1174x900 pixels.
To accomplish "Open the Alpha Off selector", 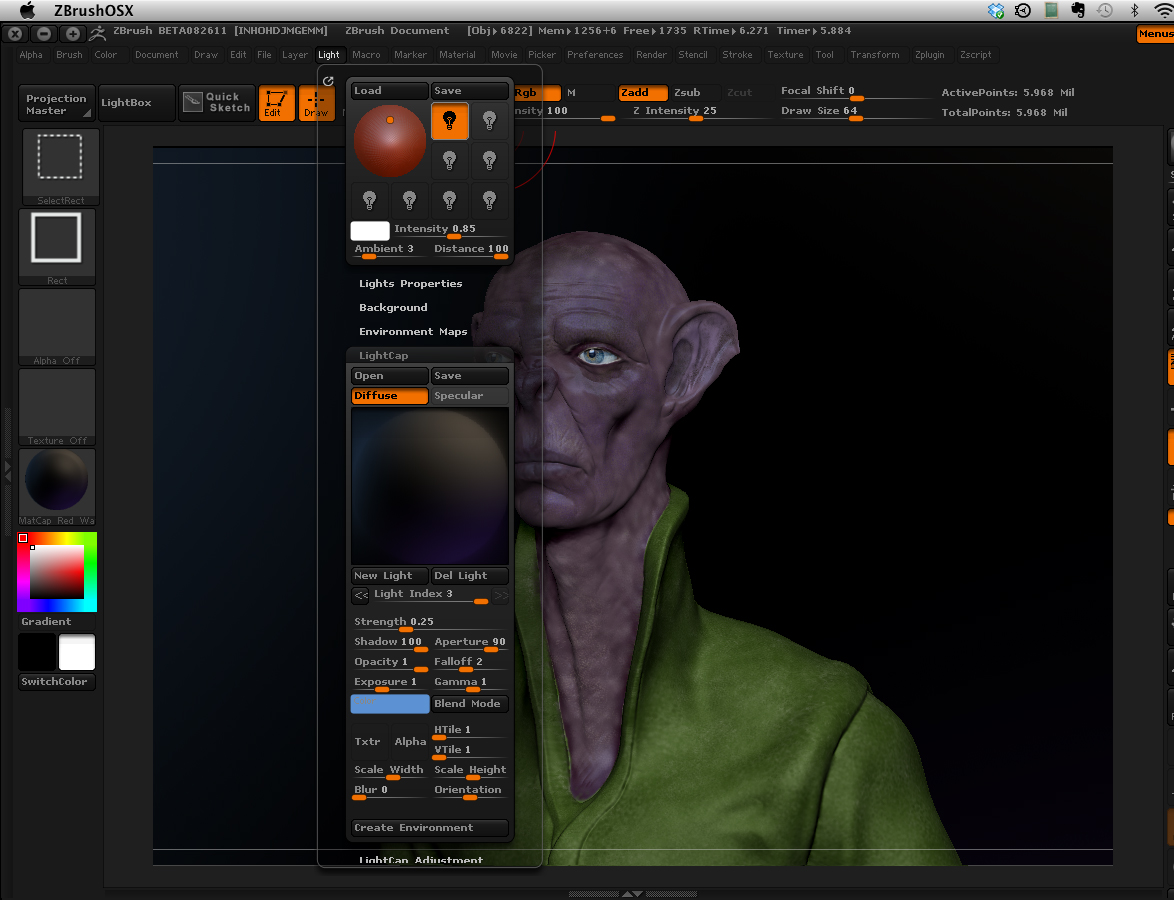I will (x=57, y=327).
